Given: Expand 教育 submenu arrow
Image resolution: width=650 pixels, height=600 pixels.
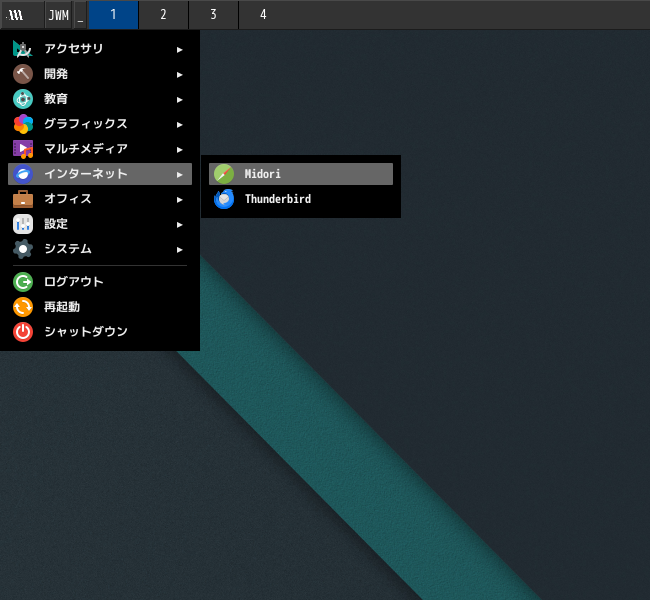Looking at the screenshot, I should click(179, 100).
